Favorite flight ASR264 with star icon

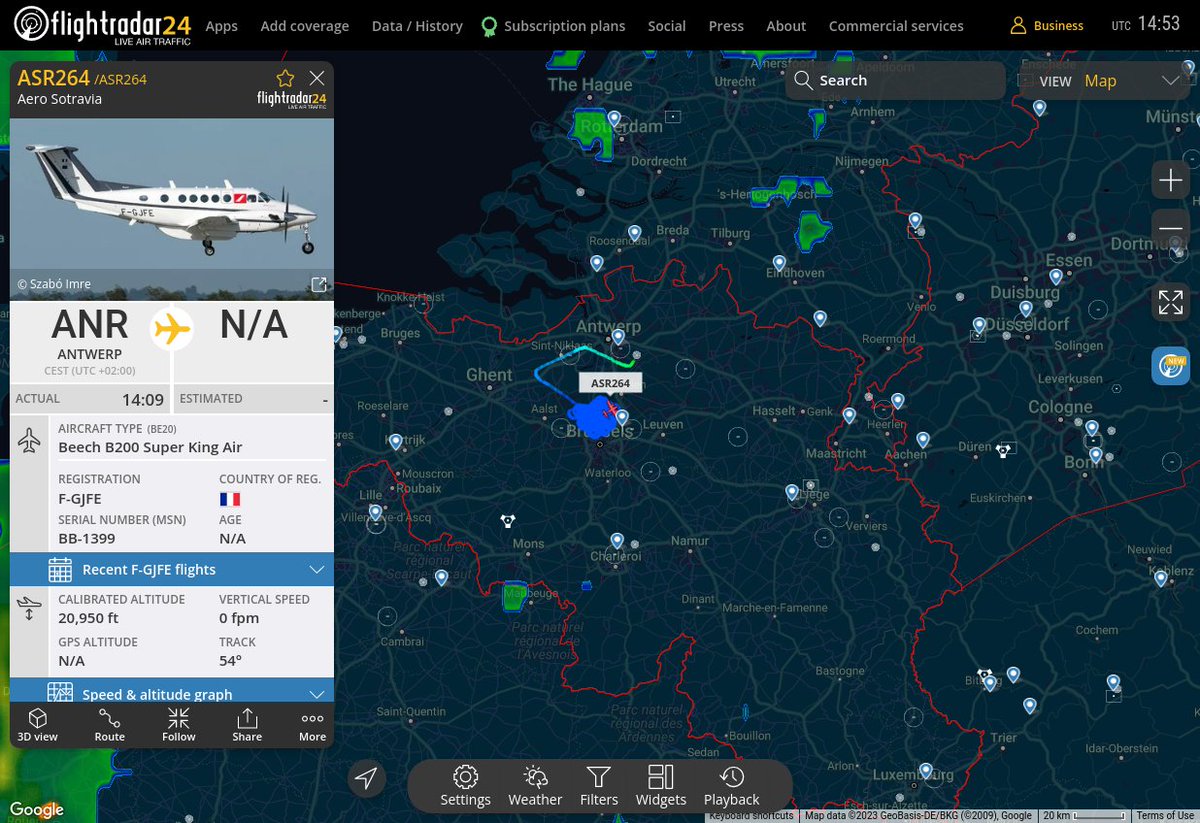285,78
